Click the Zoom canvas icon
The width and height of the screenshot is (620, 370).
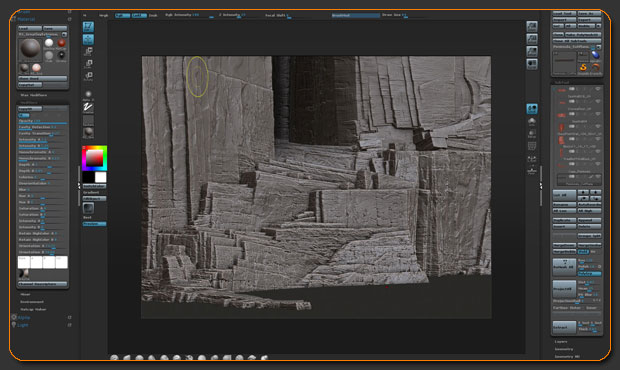[532, 39]
